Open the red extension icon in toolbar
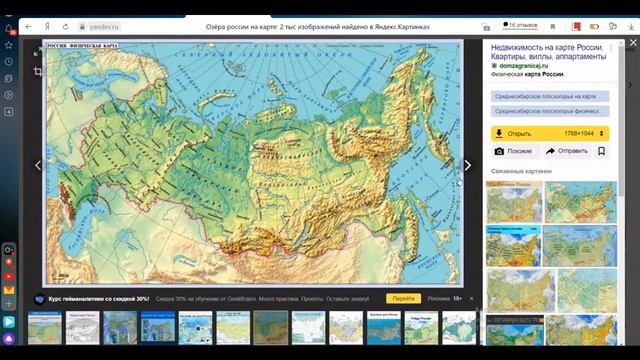The image size is (640, 360). coord(576,27)
